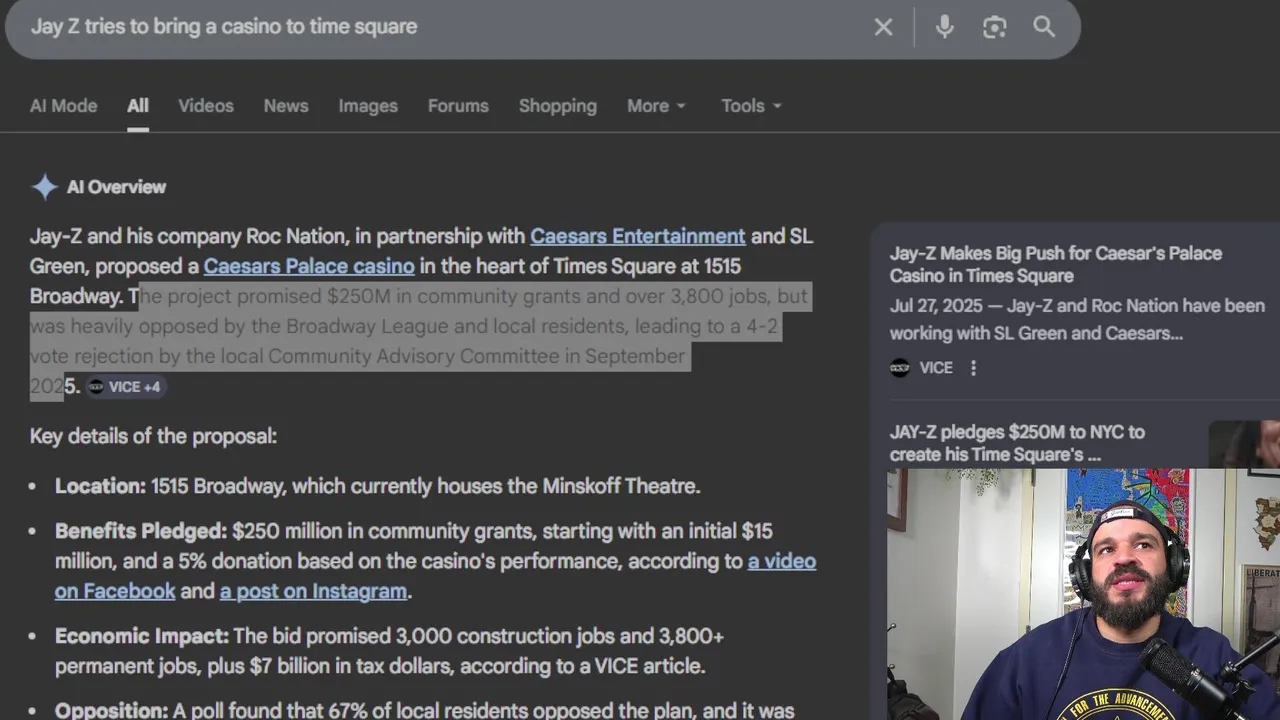
Task: Click the AI Overview heading text
Action: click(116, 187)
